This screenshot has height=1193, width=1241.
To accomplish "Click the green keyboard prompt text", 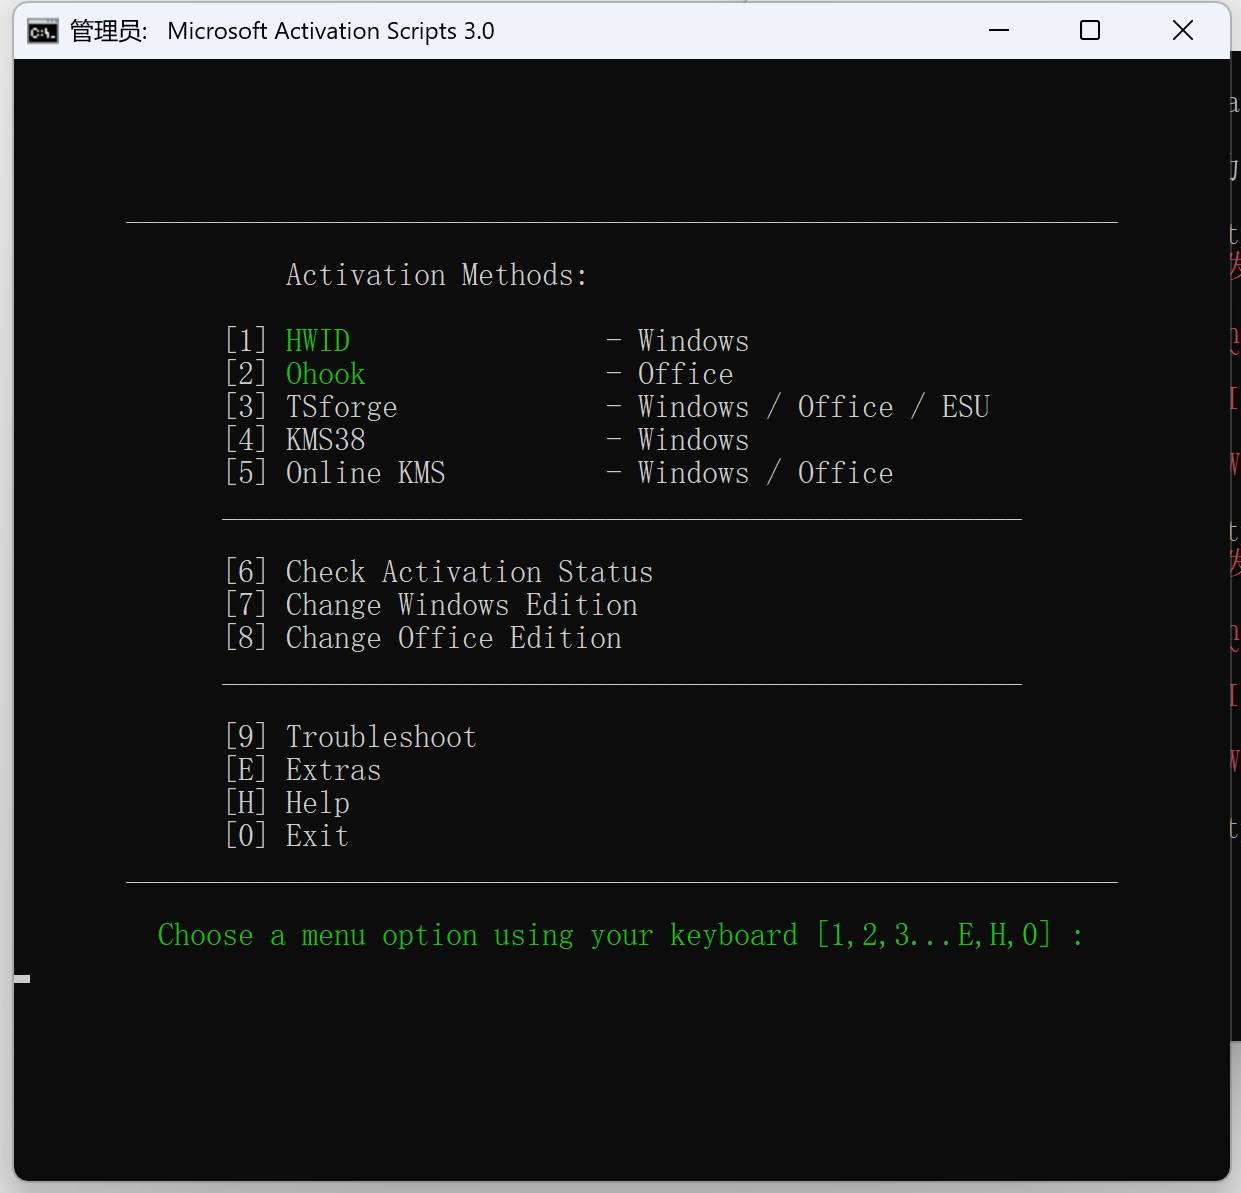I will click(619, 935).
